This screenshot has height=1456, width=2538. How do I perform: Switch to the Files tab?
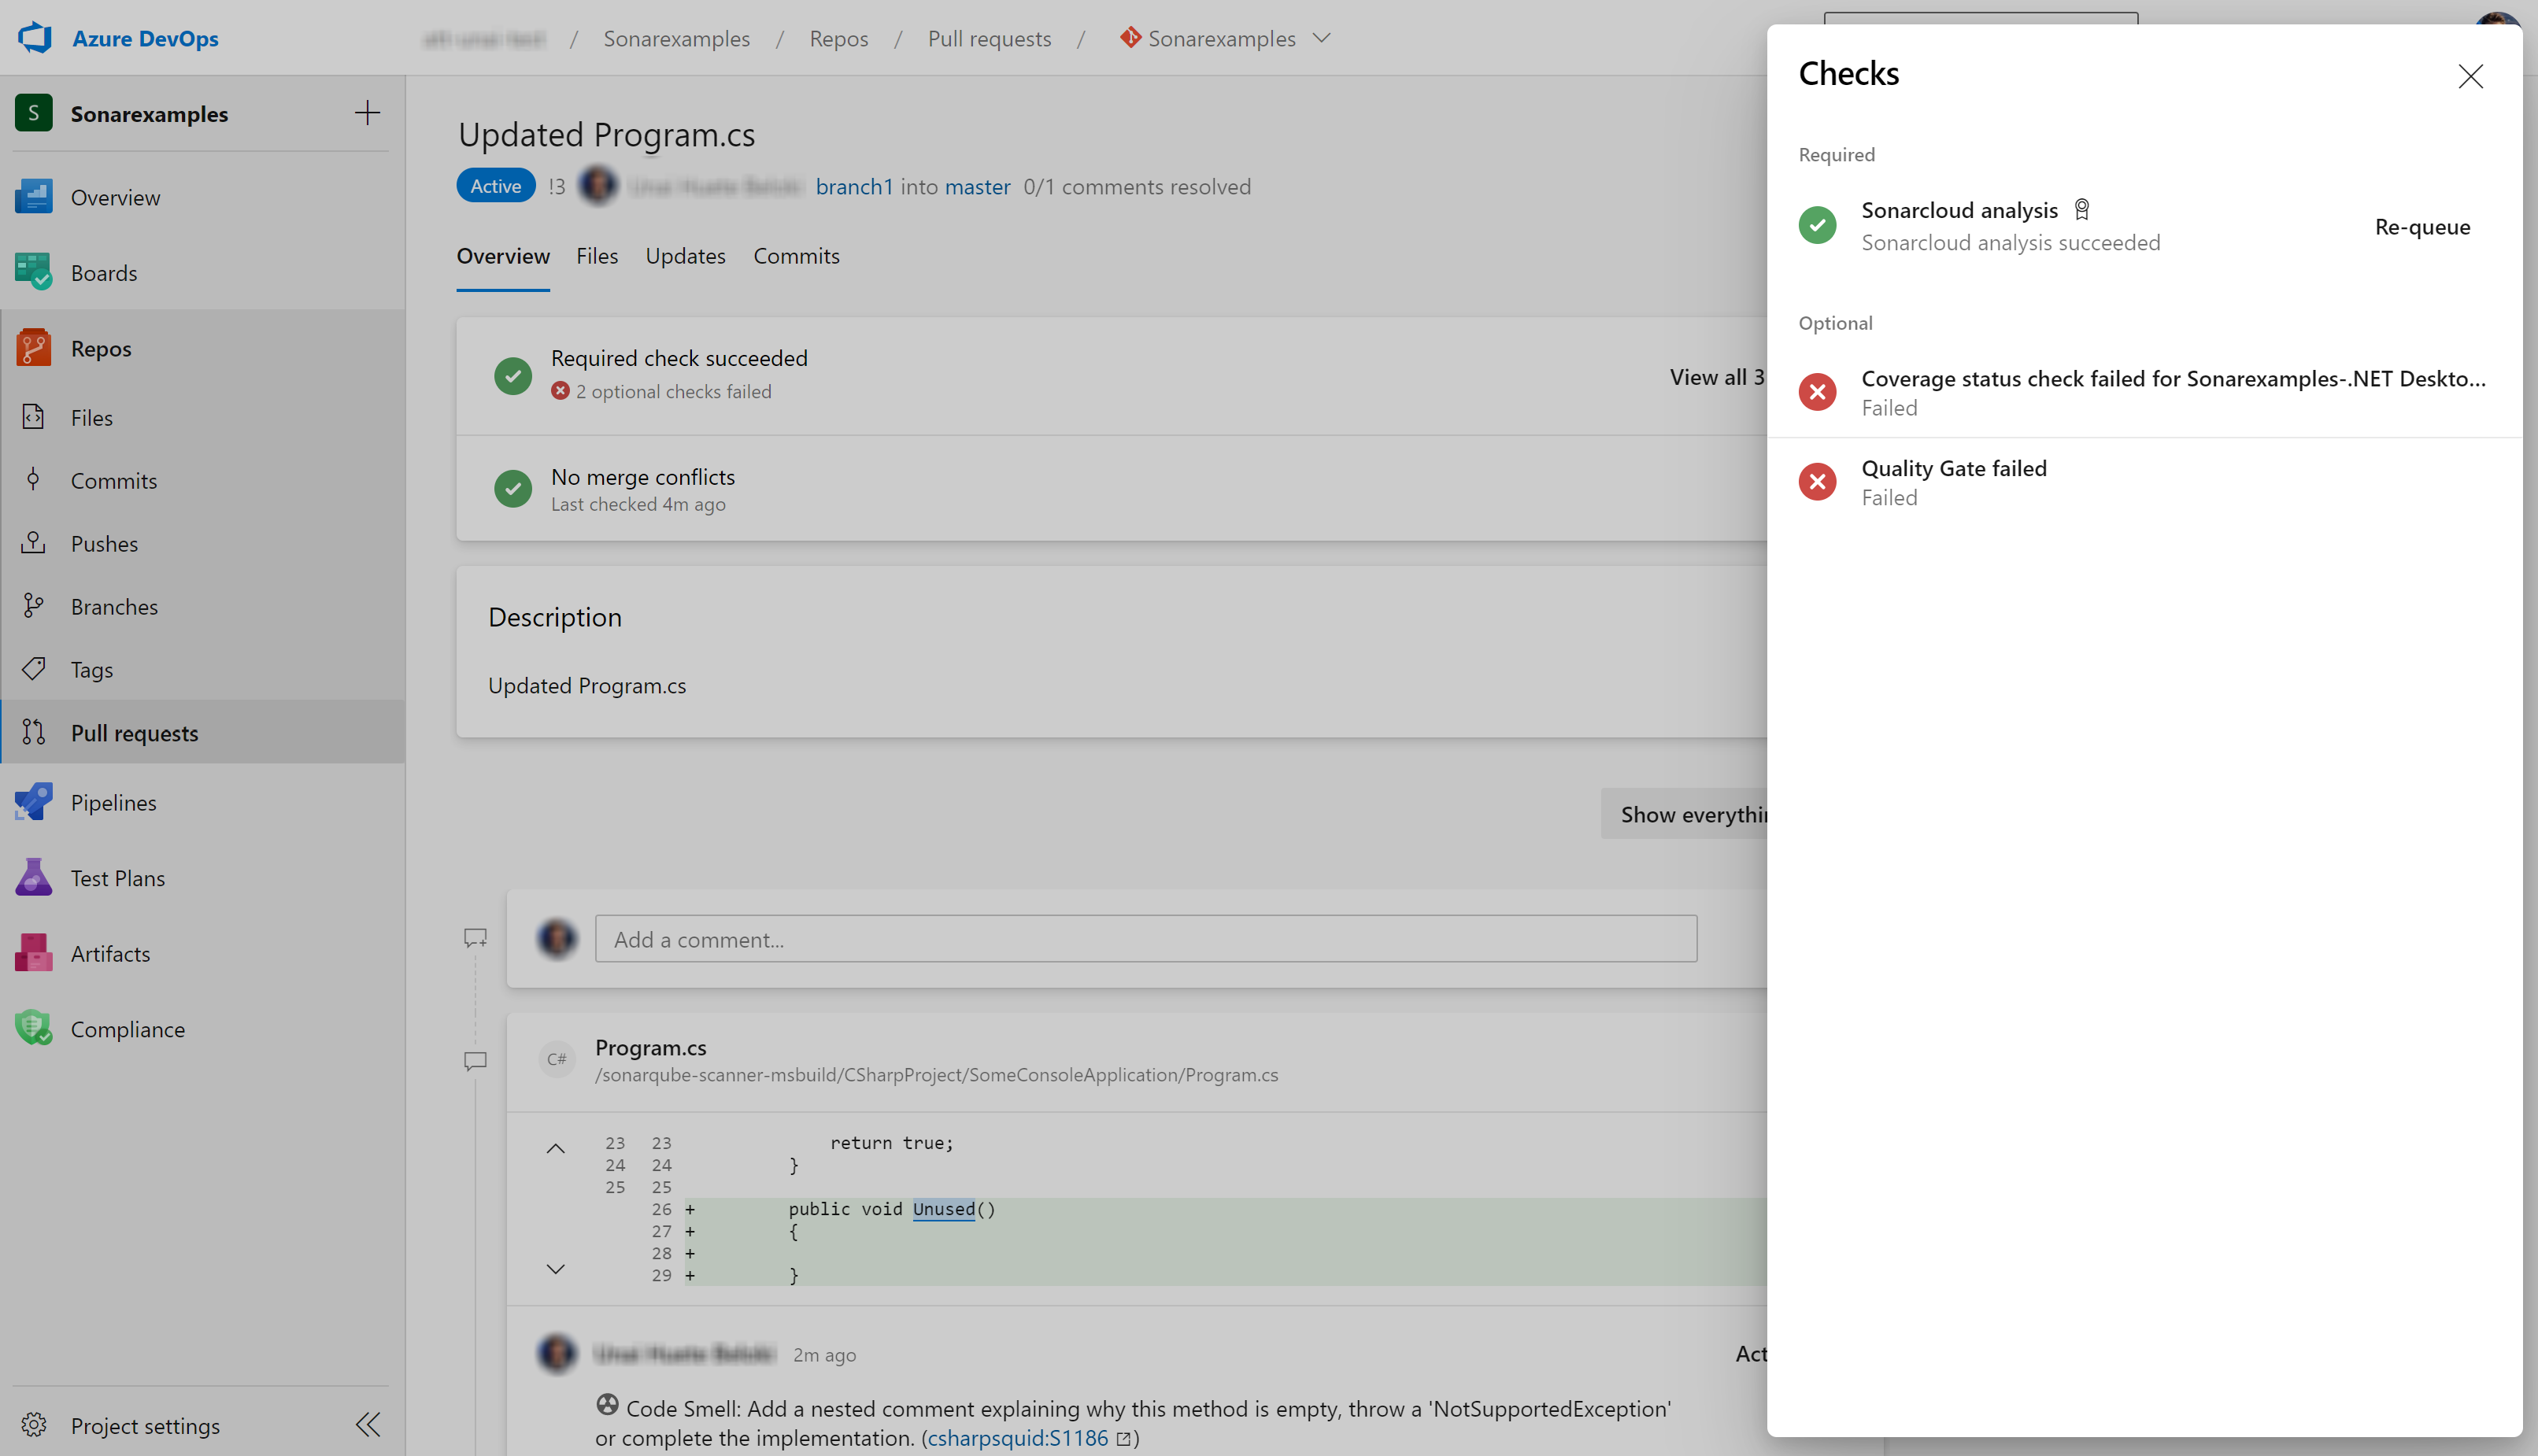[x=597, y=256]
